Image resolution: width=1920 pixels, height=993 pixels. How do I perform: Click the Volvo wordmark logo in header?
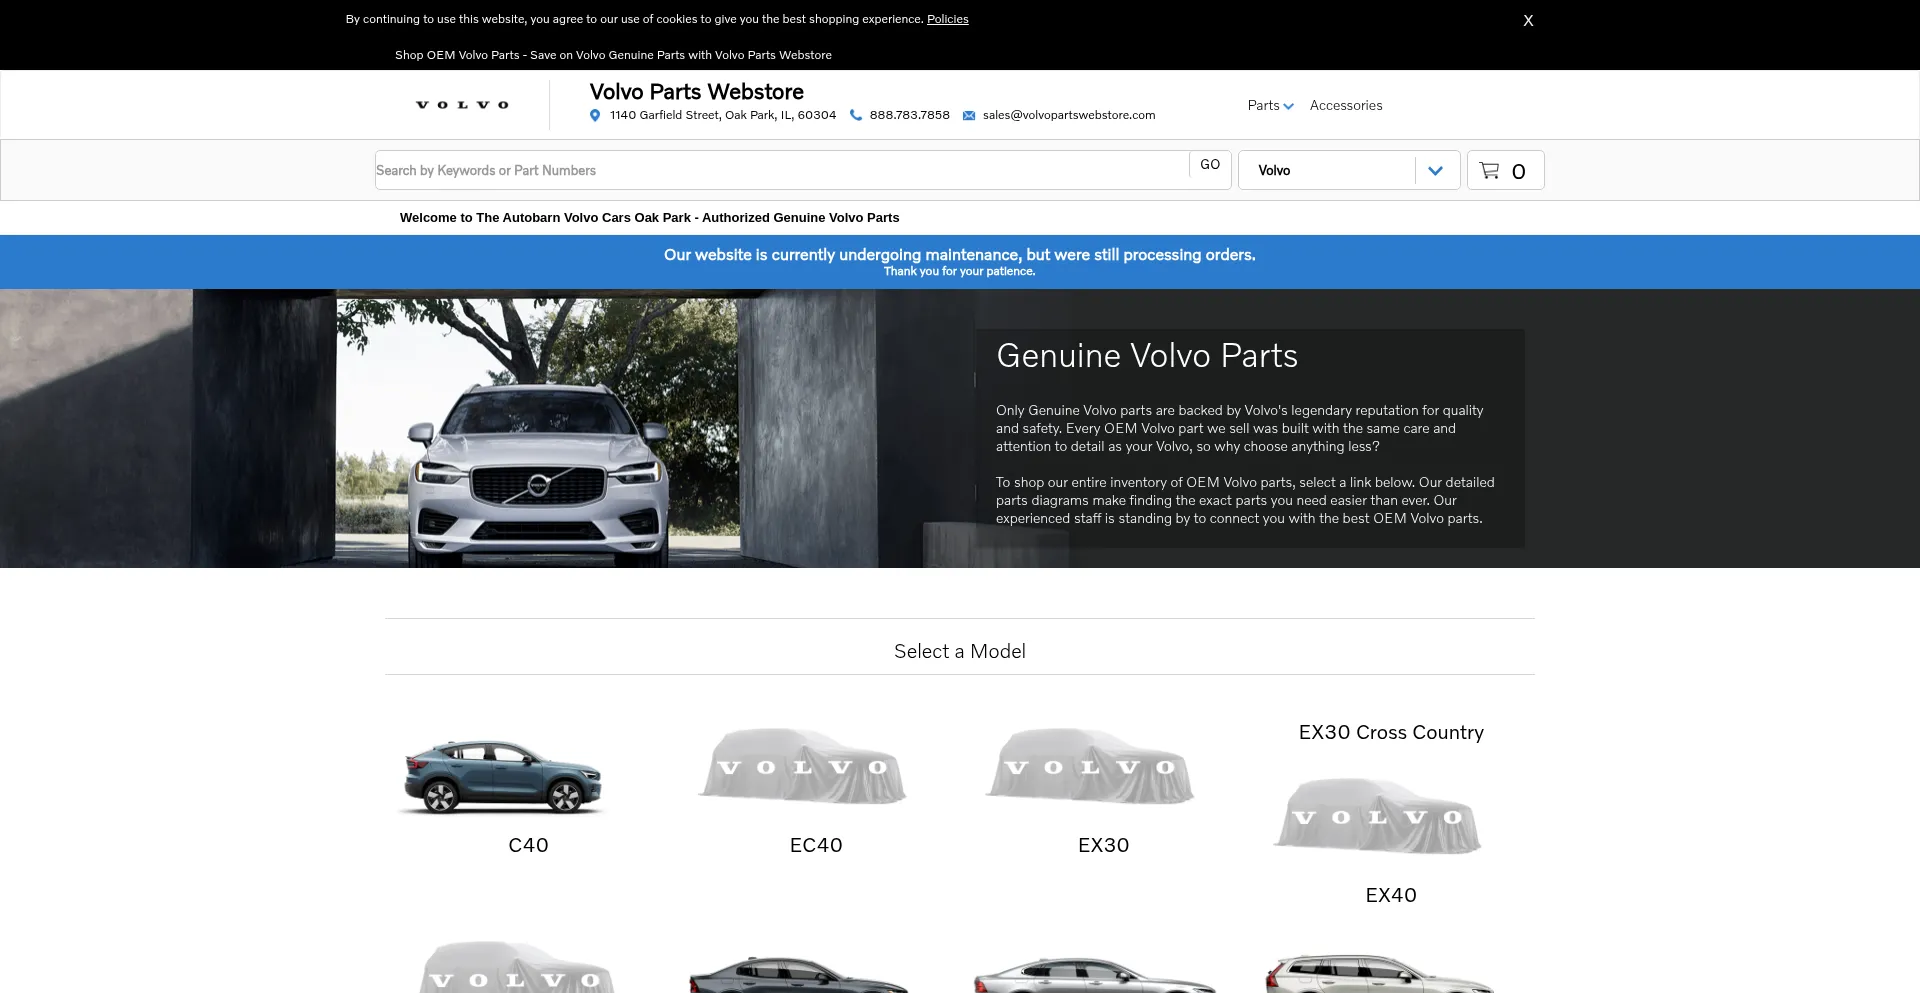(462, 105)
